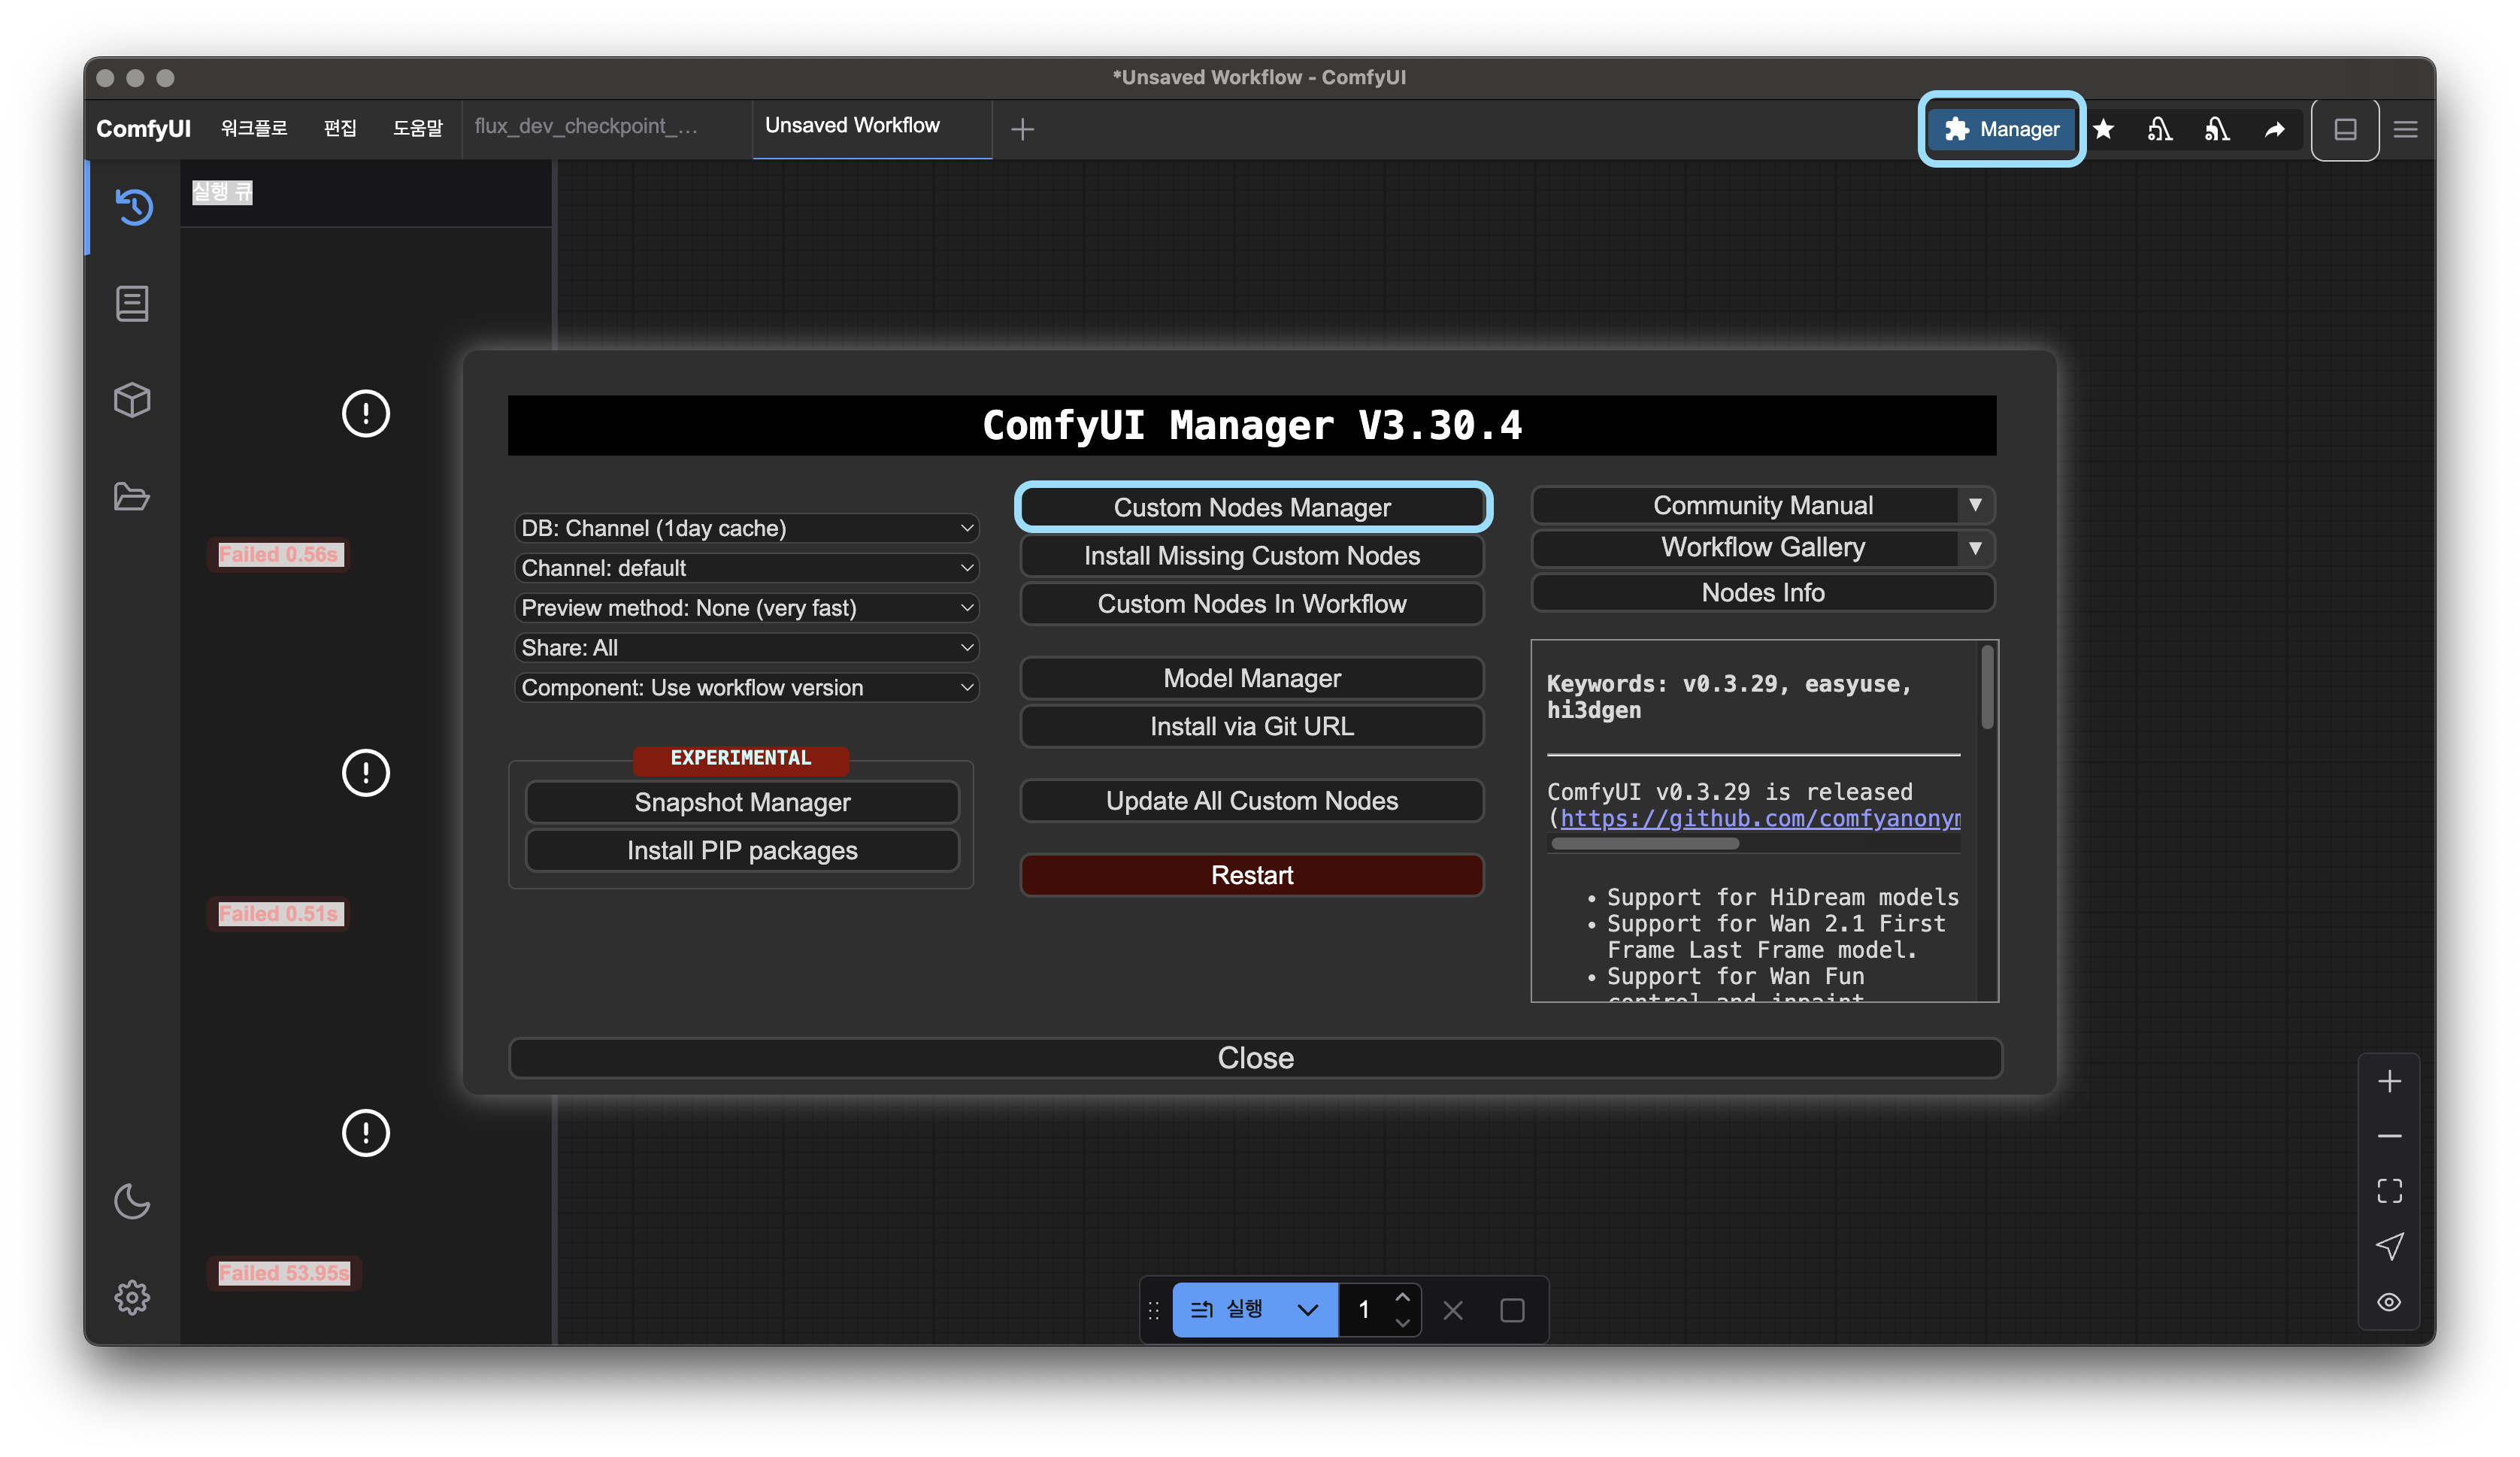Viewport: 2520px width, 1457px height.
Task: Click the news panel vertical scrollbar
Action: click(1987, 688)
